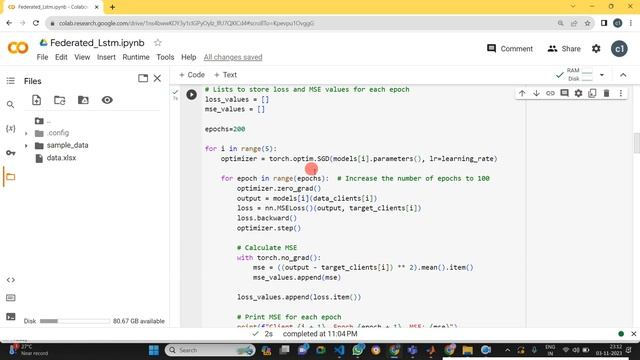Image resolution: width=640 pixels, height=360 pixels.
Task: Go to the Colab logo home
Action: pos(18,48)
